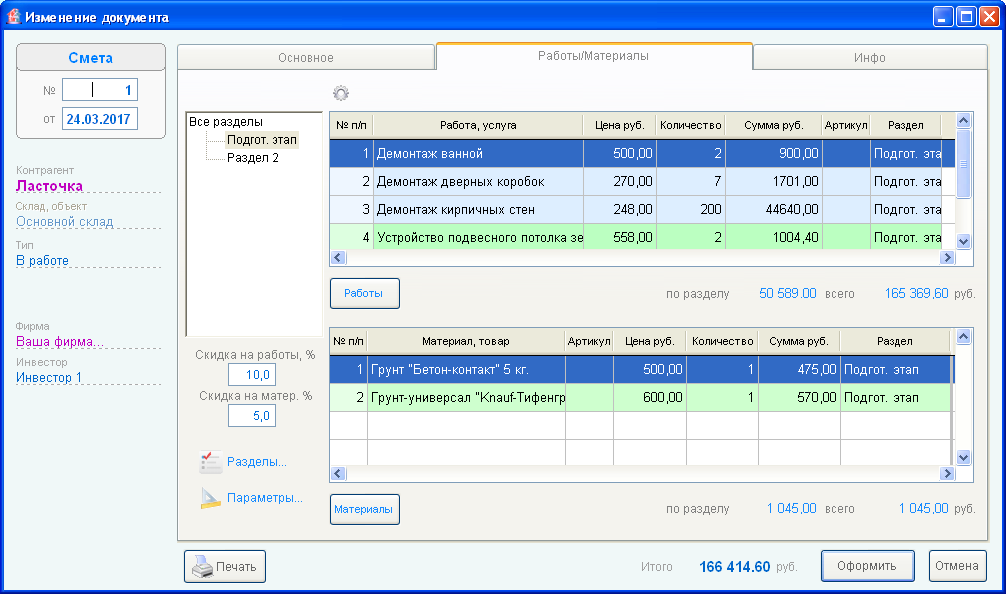Click the price cell 270,00
This screenshot has width=1006, height=594.
(x=620, y=182)
